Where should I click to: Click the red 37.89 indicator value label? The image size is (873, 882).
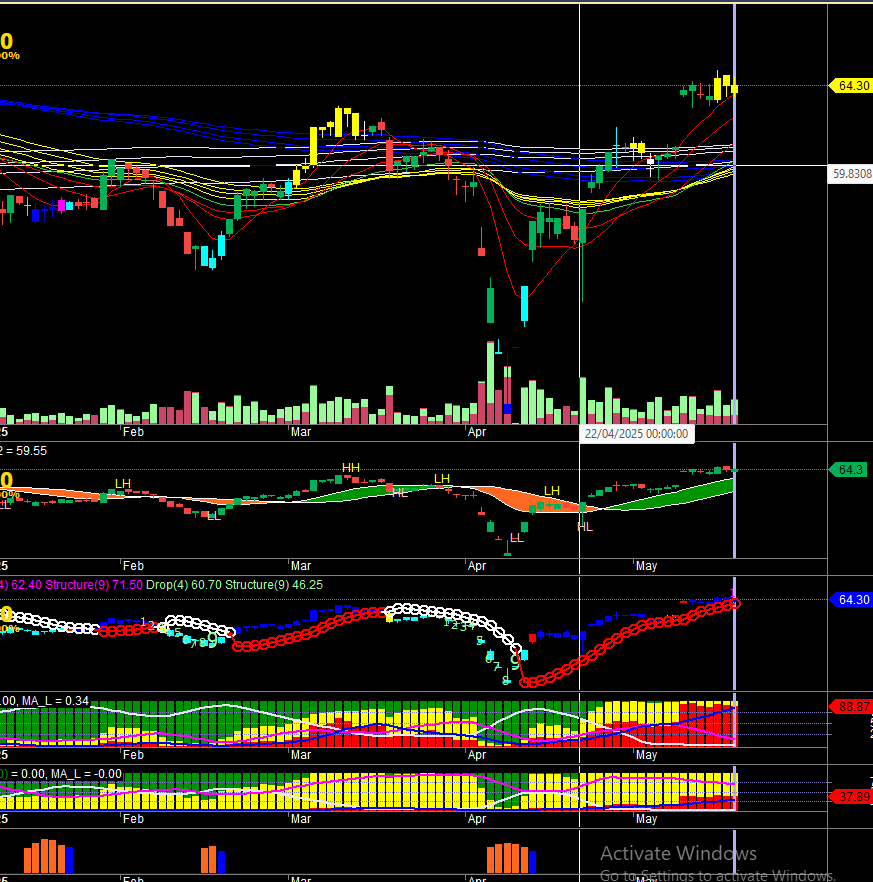[850, 796]
